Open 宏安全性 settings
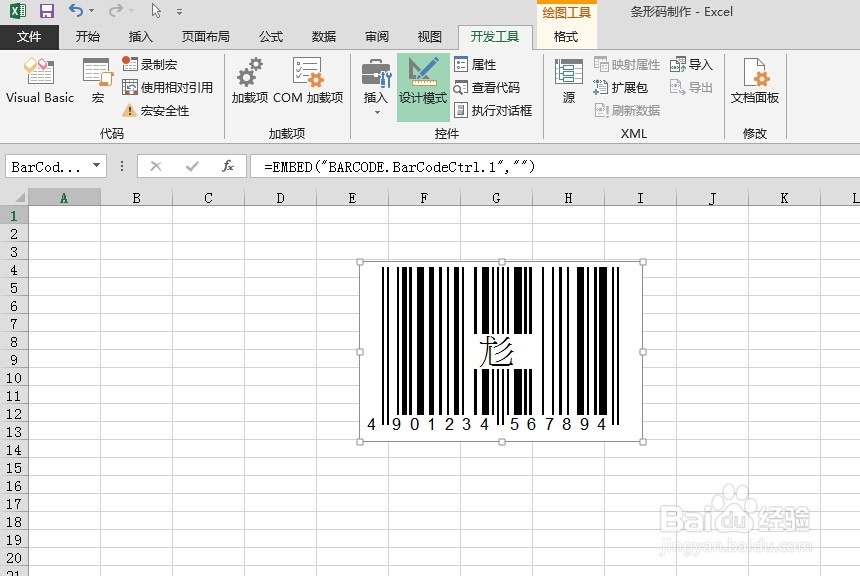Viewport: 860px width, 576px height. 155,110
